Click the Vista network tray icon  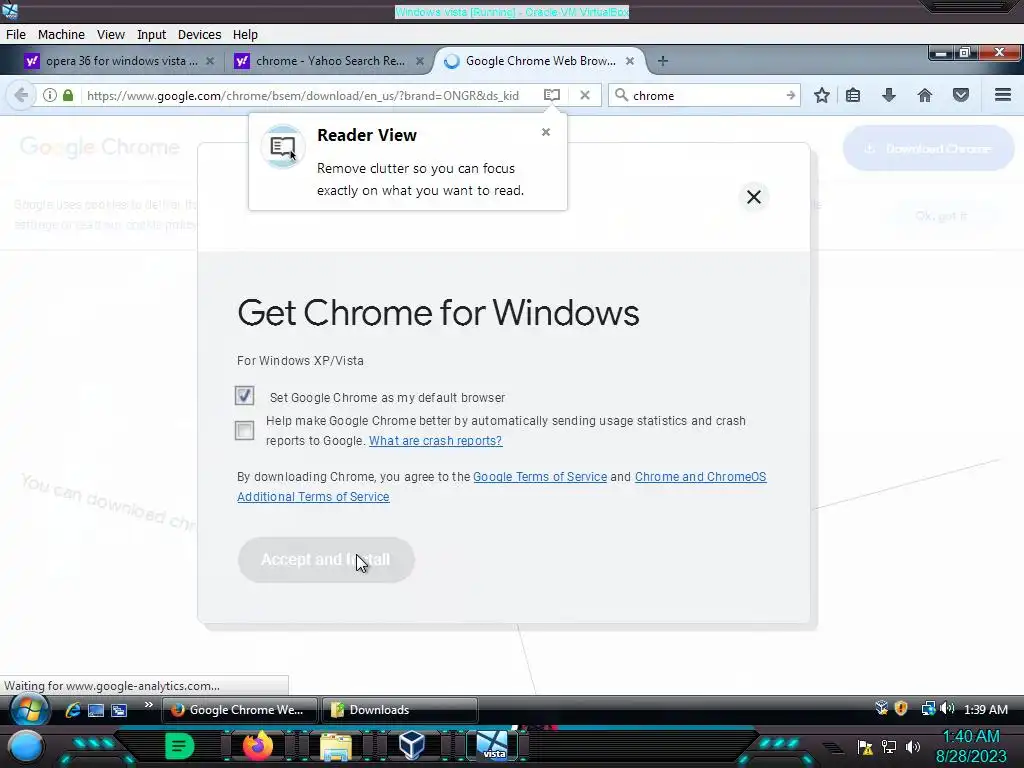click(x=928, y=709)
